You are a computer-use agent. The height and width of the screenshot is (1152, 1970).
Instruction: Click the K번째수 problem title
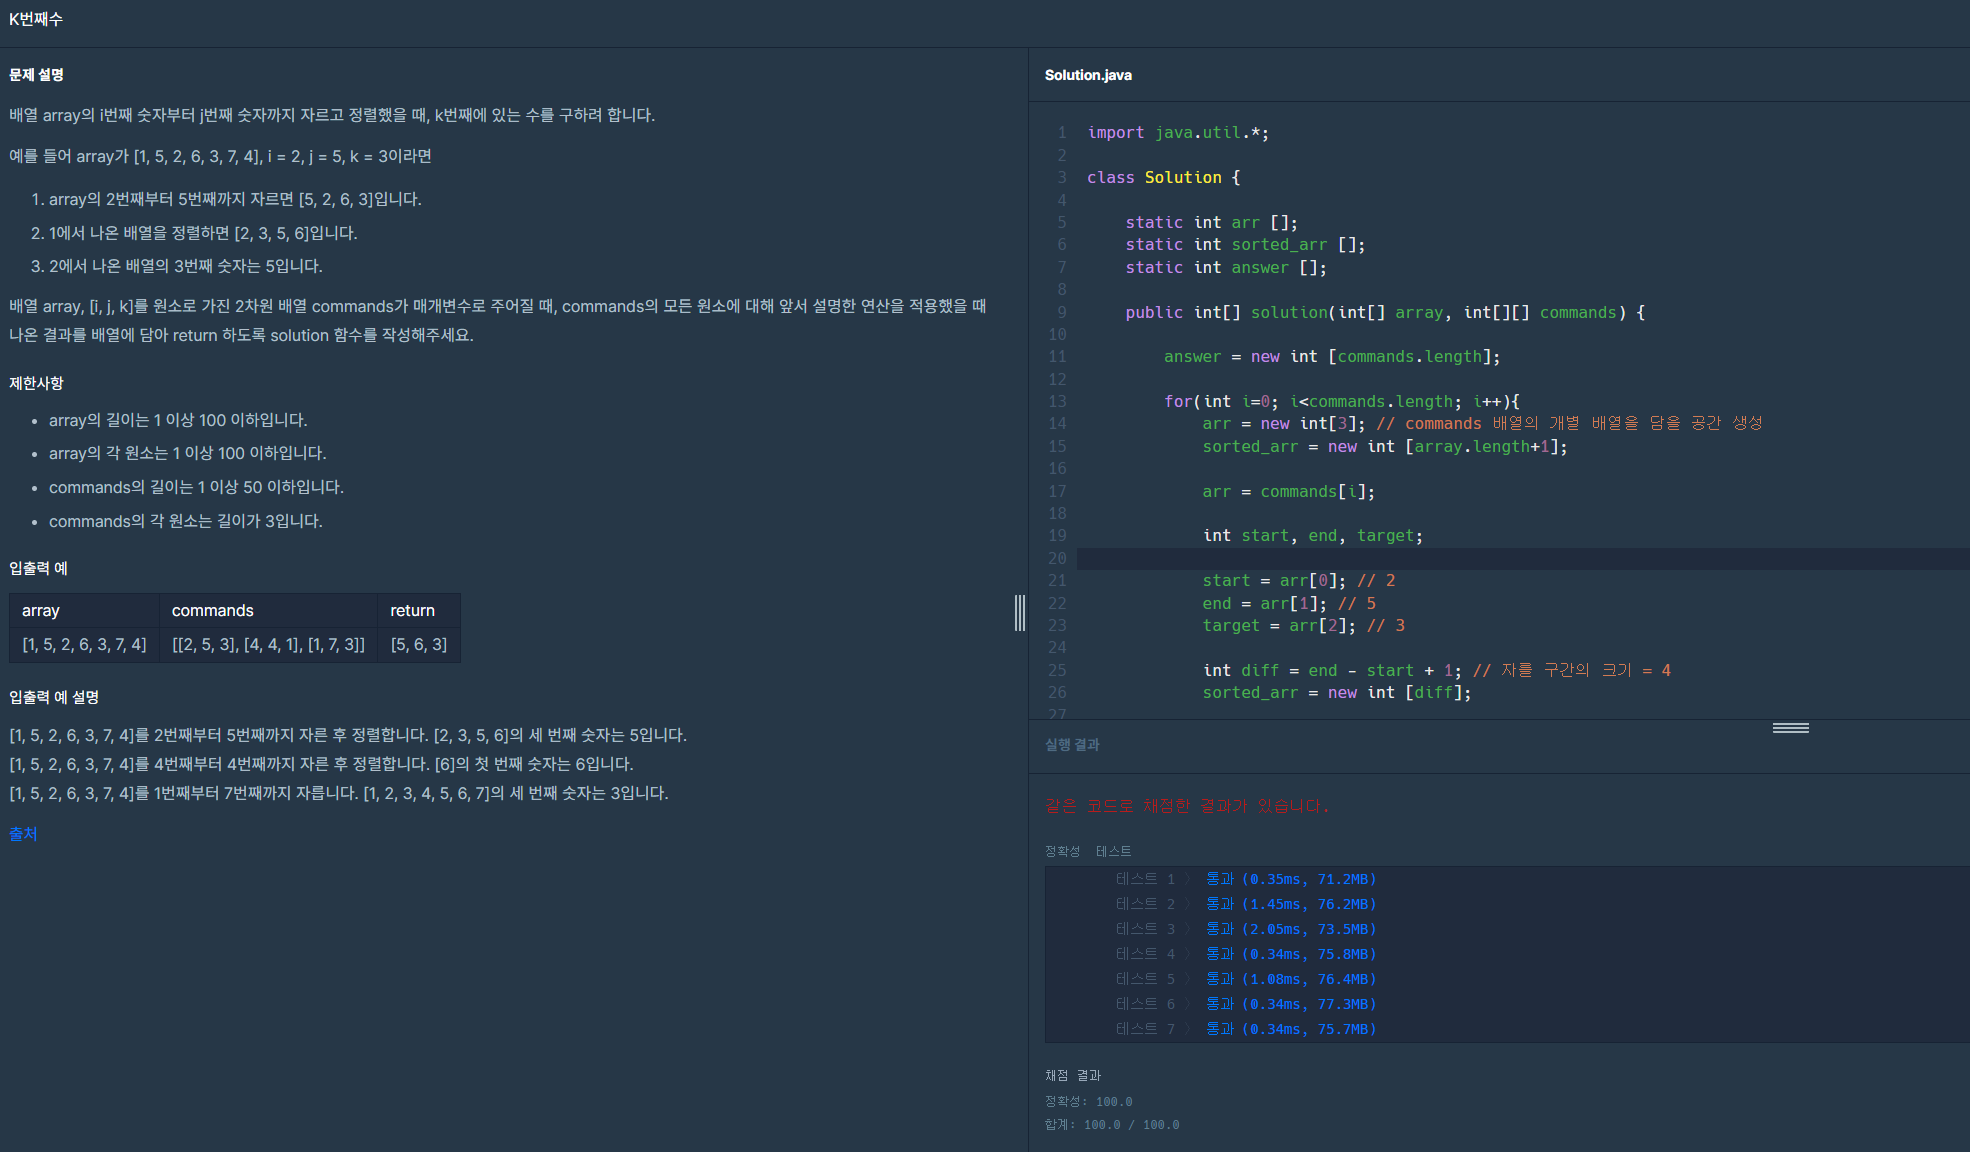click(36, 19)
